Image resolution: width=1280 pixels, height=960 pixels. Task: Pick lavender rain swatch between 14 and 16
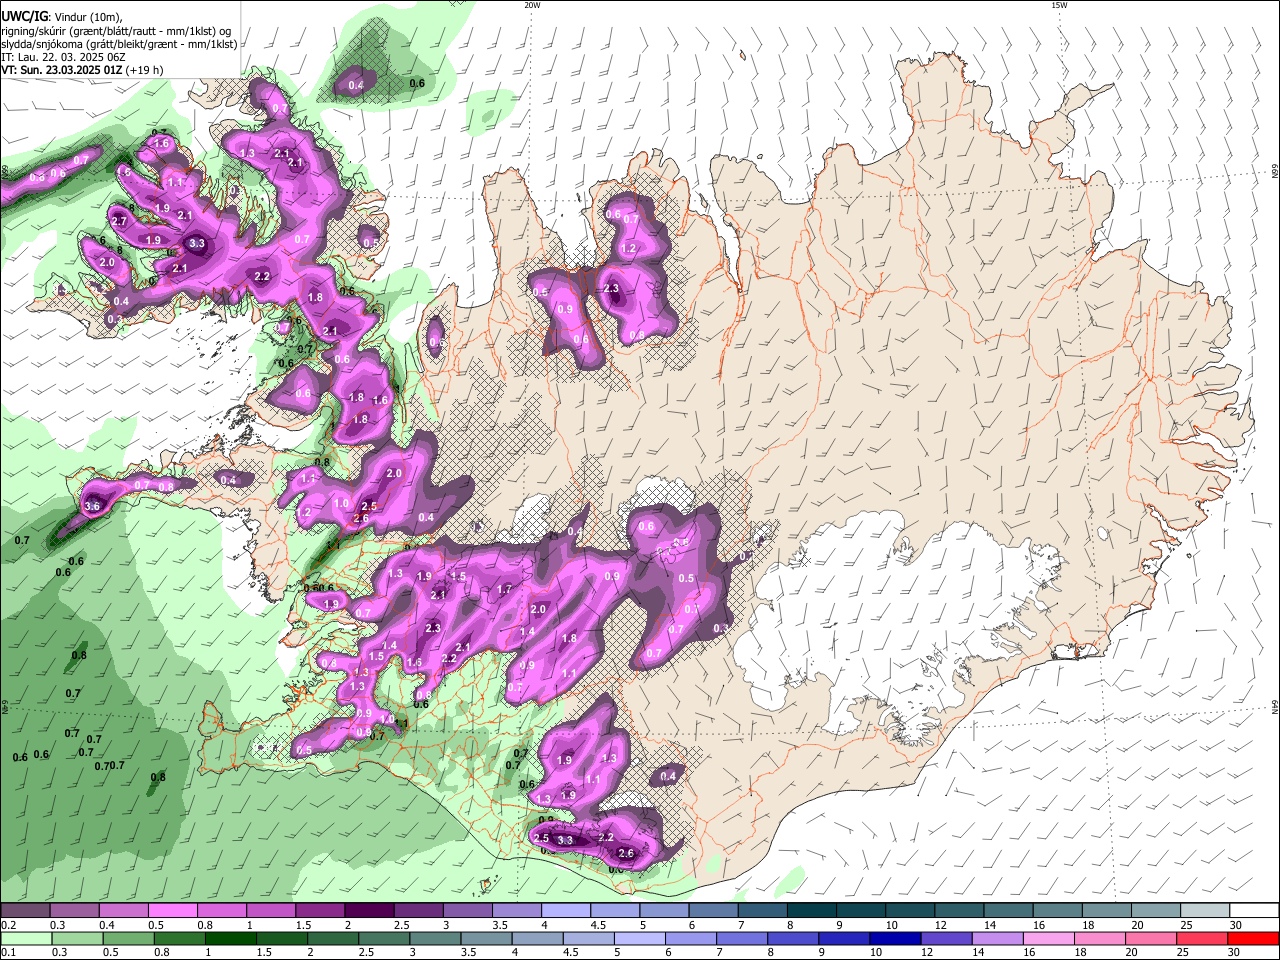coord(998,938)
